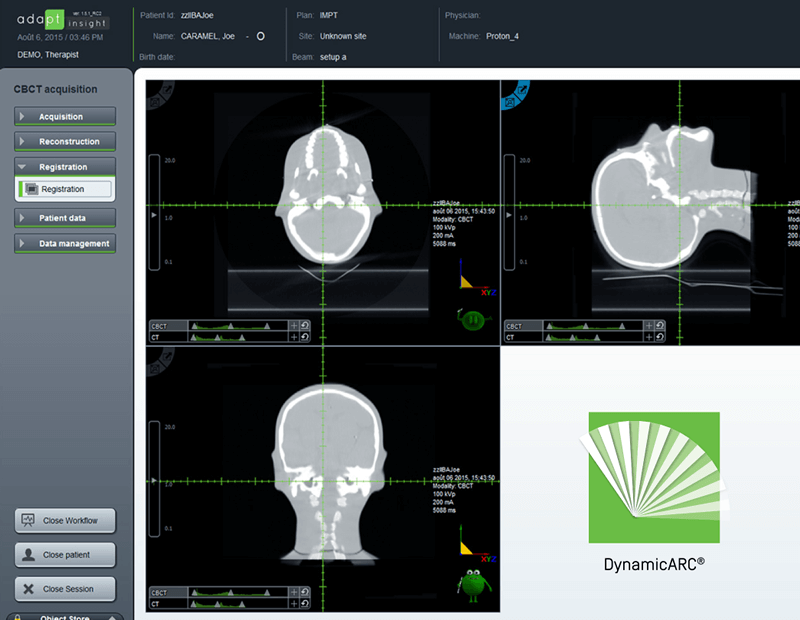The image size is (800, 620).
Task: Toggle the CBCT layer label in sagittal view
Action: [x=523, y=326]
